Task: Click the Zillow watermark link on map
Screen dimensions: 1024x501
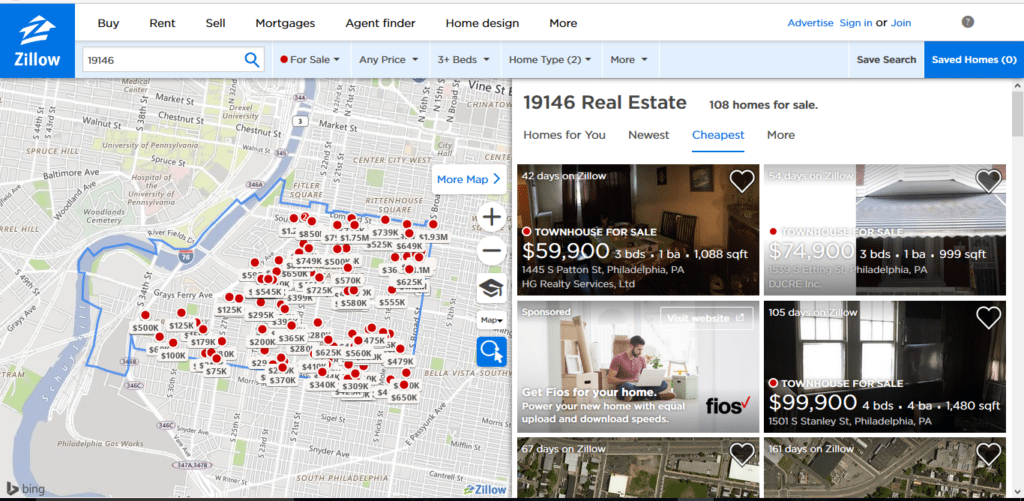Action: coord(485,489)
